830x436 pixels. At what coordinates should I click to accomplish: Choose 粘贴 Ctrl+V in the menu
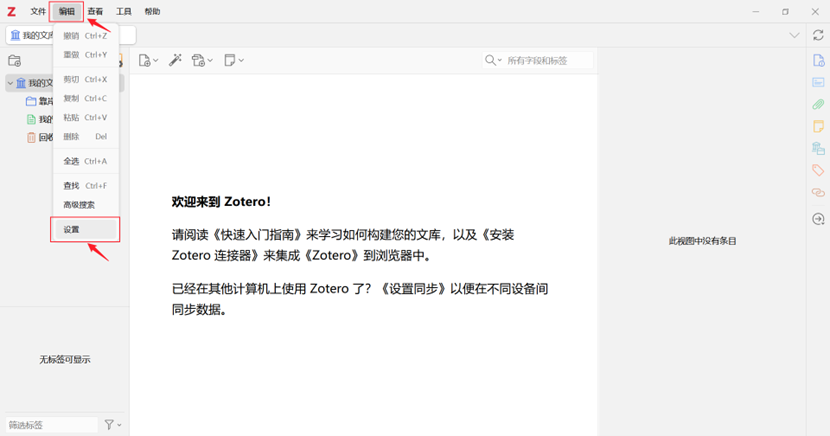click(x=85, y=117)
